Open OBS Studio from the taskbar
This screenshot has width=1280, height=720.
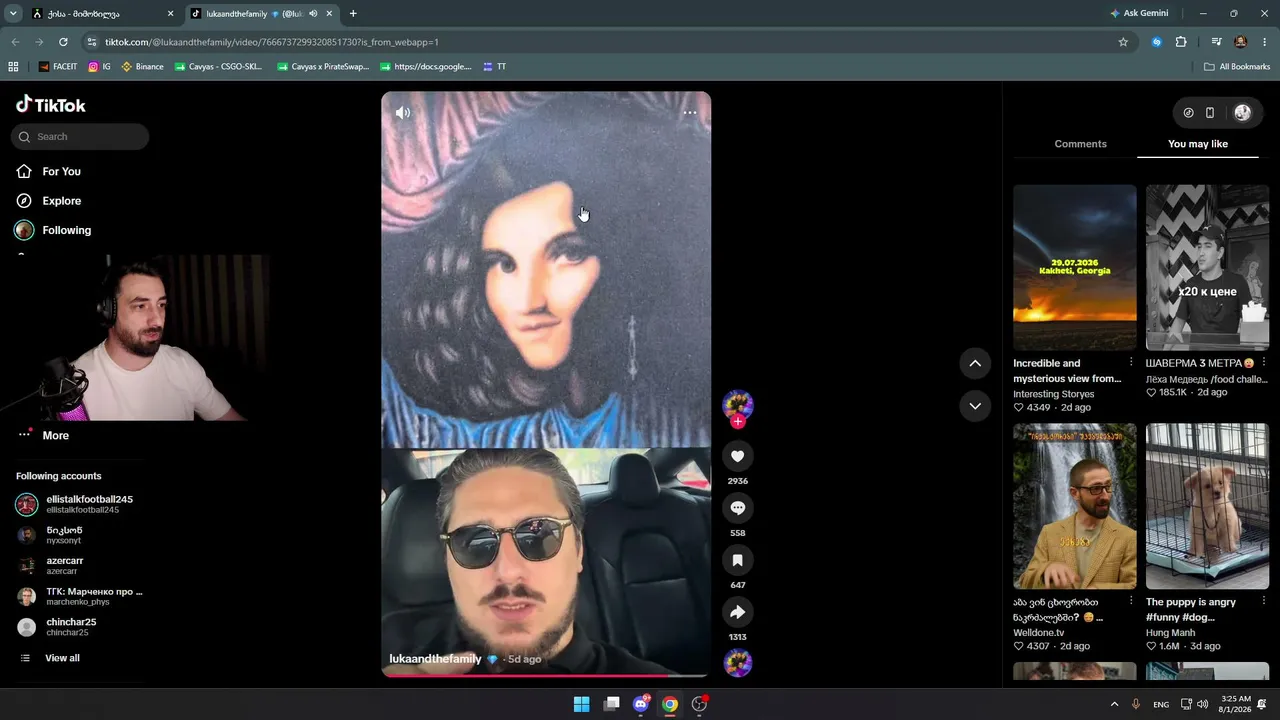click(x=700, y=704)
